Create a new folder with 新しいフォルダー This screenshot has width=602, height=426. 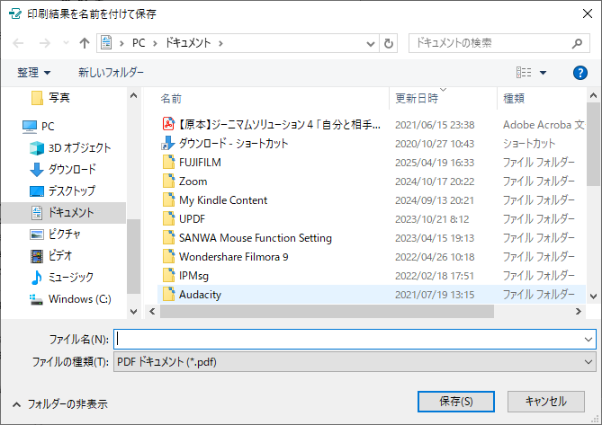pyautogui.click(x=111, y=72)
